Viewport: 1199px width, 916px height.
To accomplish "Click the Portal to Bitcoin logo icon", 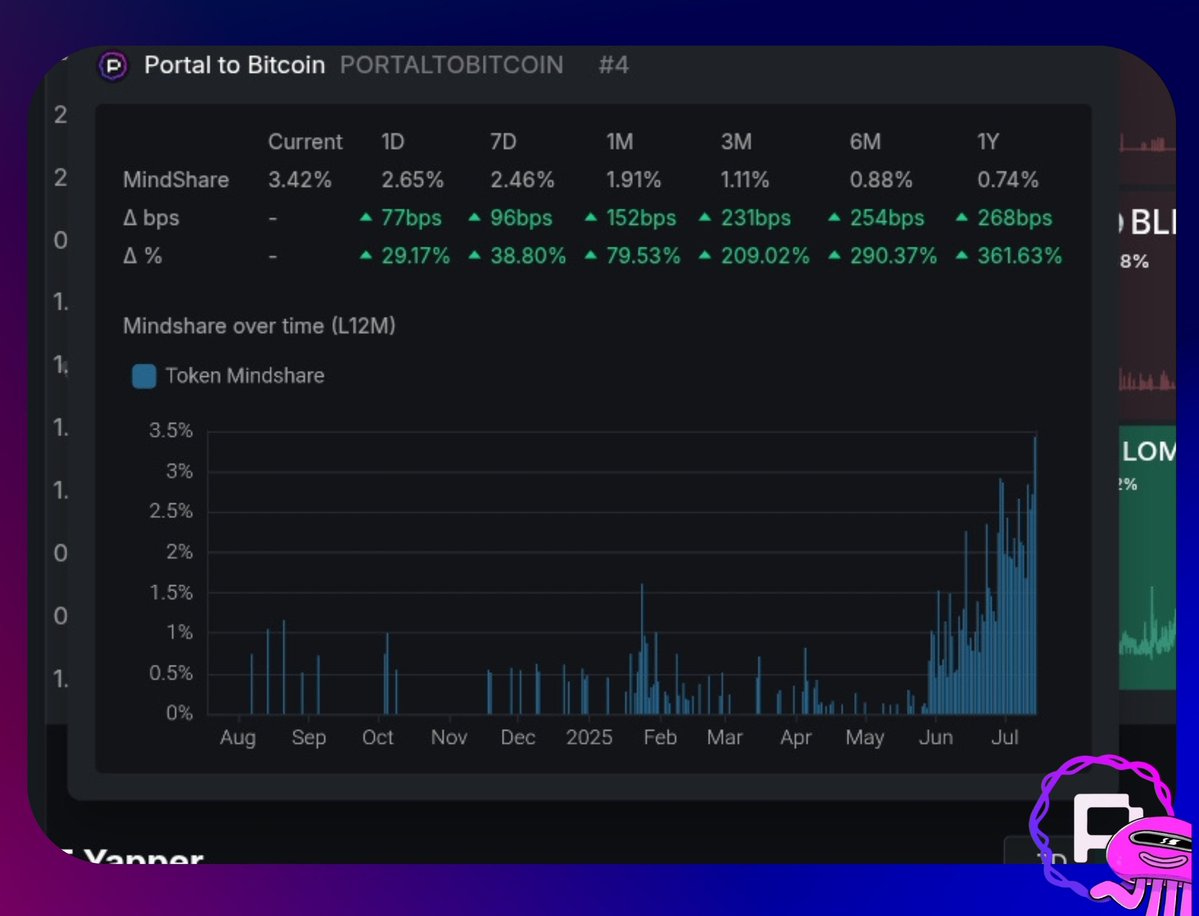I will [113, 66].
